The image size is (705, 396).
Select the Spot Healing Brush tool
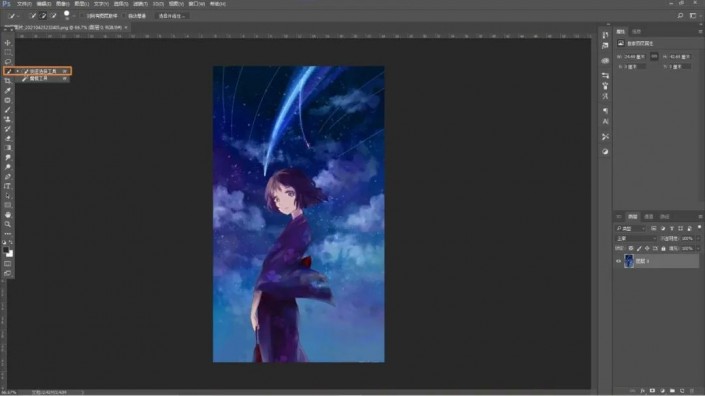coord(8,100)
